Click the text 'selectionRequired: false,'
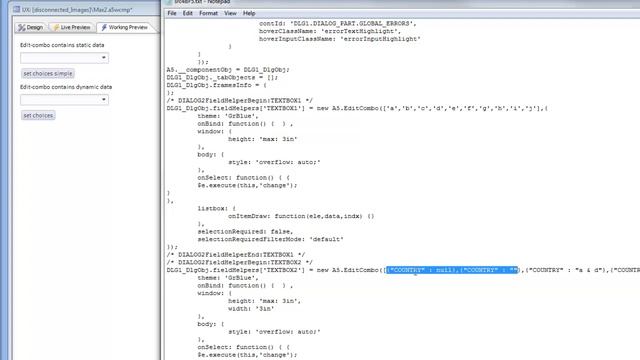 (245, 231)
